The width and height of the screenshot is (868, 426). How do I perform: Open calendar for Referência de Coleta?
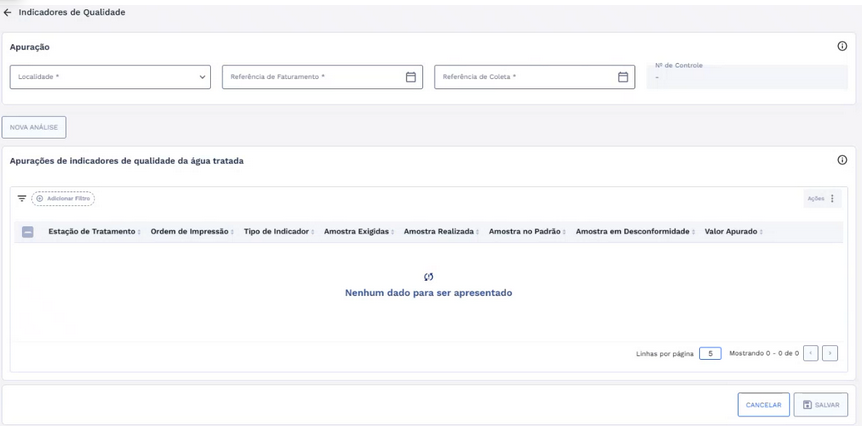coord(622,77)
